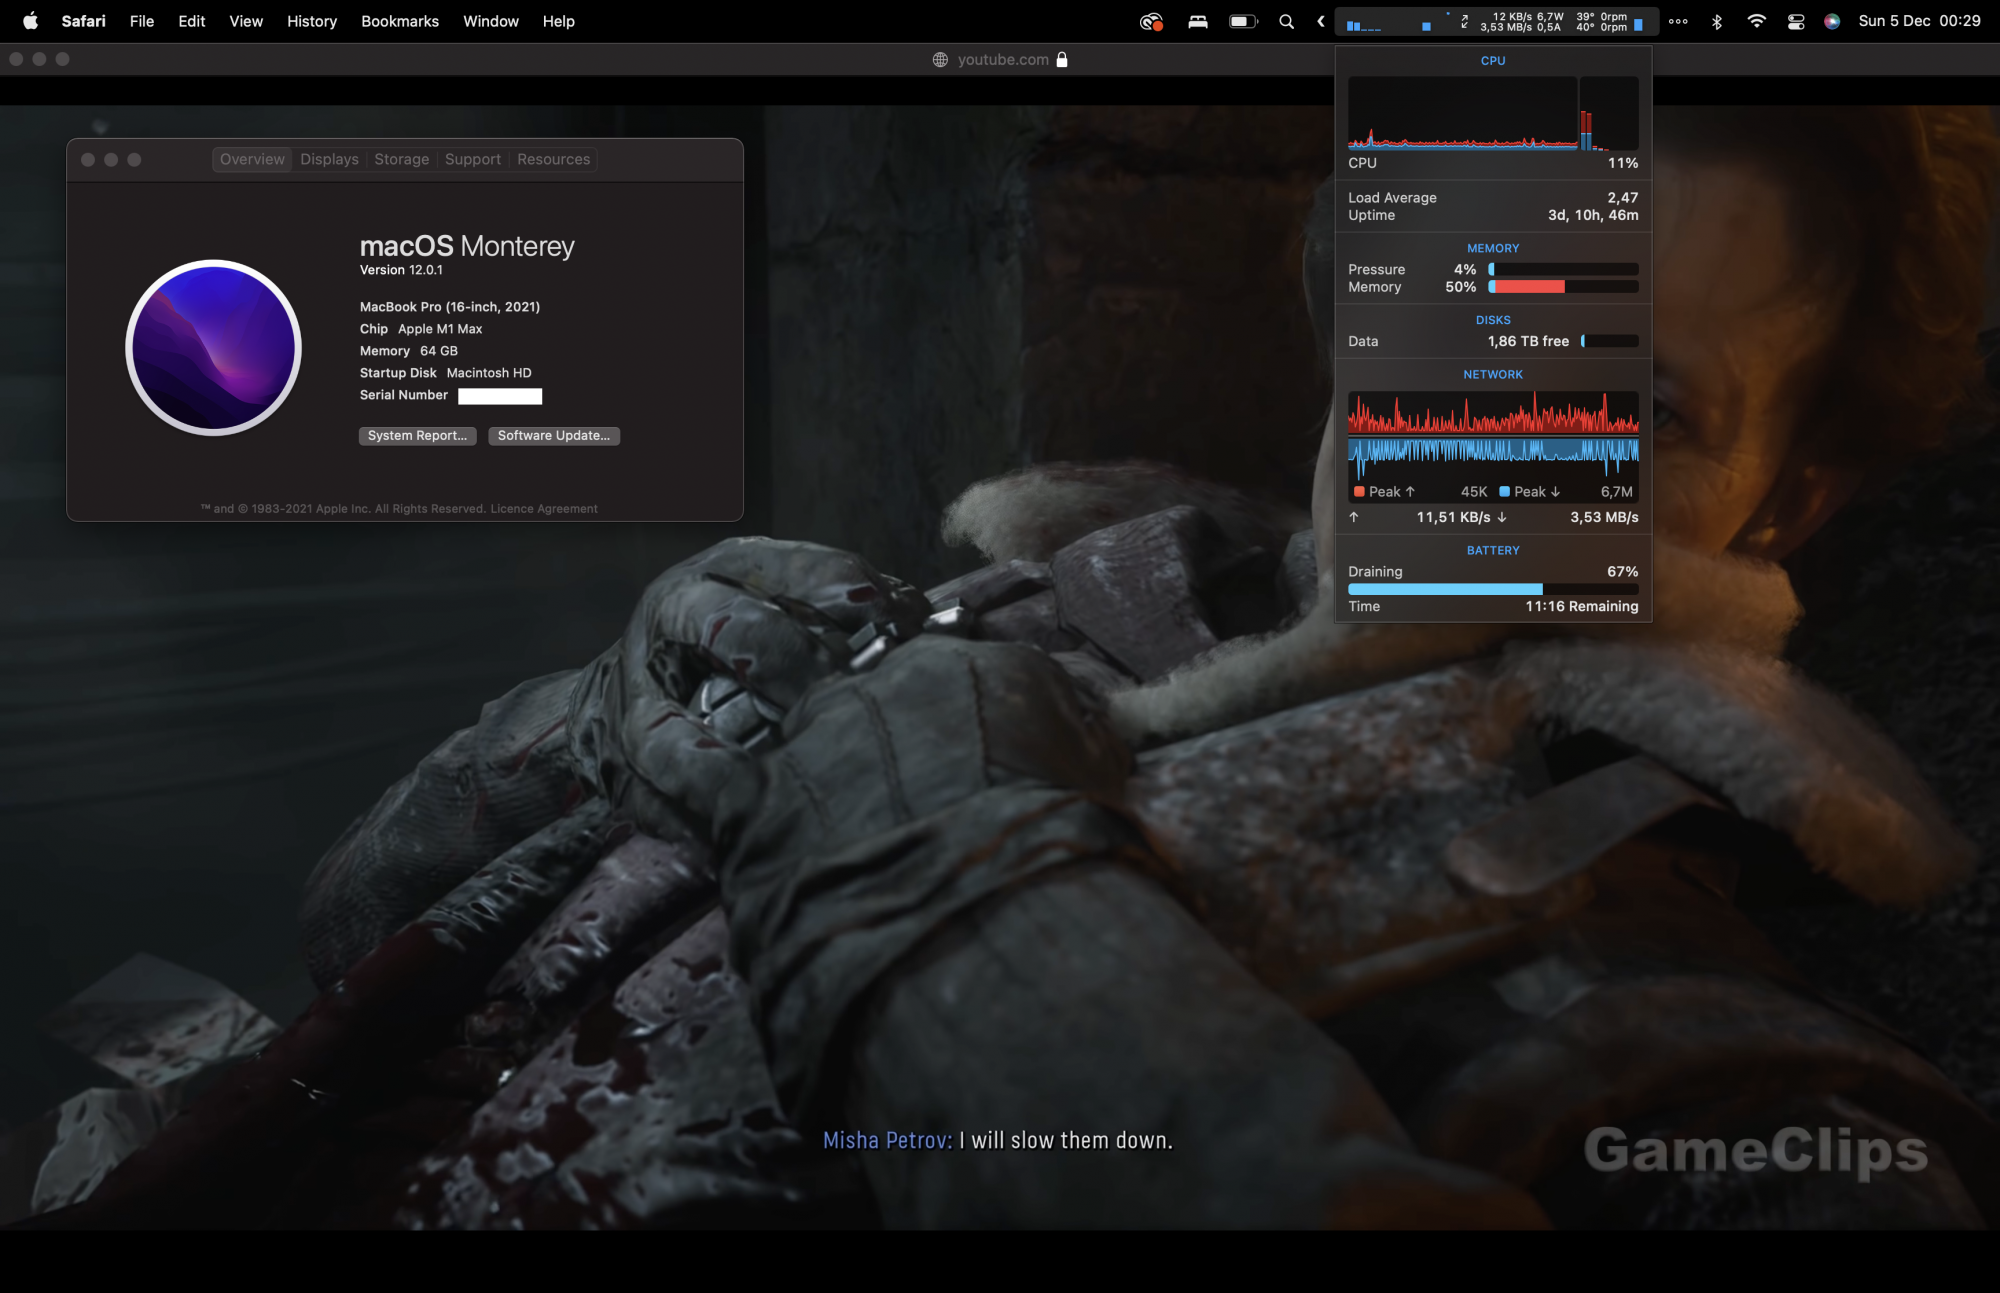Click the System Report button

(417, 436)
